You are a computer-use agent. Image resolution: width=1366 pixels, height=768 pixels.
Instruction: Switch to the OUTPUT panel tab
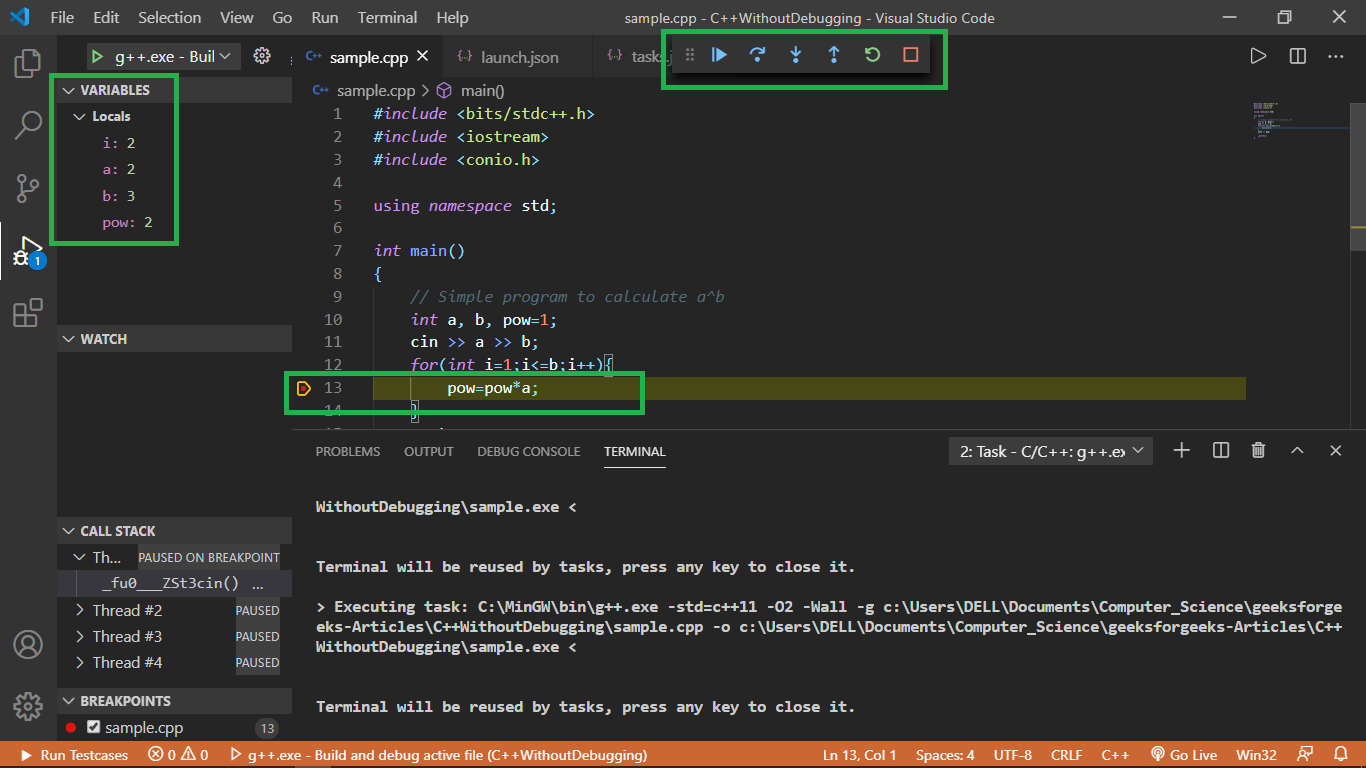tap(429, 452)
